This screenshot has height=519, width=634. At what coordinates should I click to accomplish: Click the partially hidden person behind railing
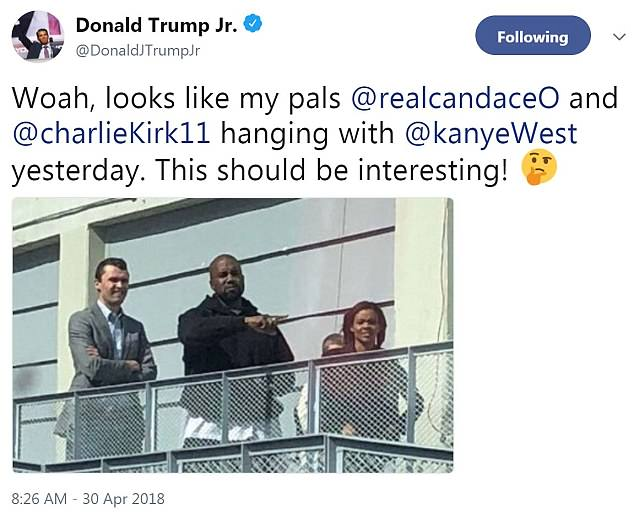(332, 346)
